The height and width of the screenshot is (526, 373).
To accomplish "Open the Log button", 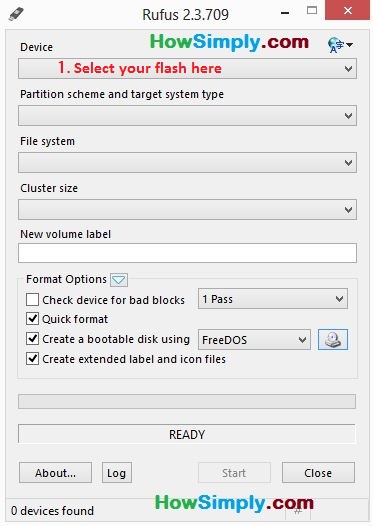I will [x=117, y=473].
